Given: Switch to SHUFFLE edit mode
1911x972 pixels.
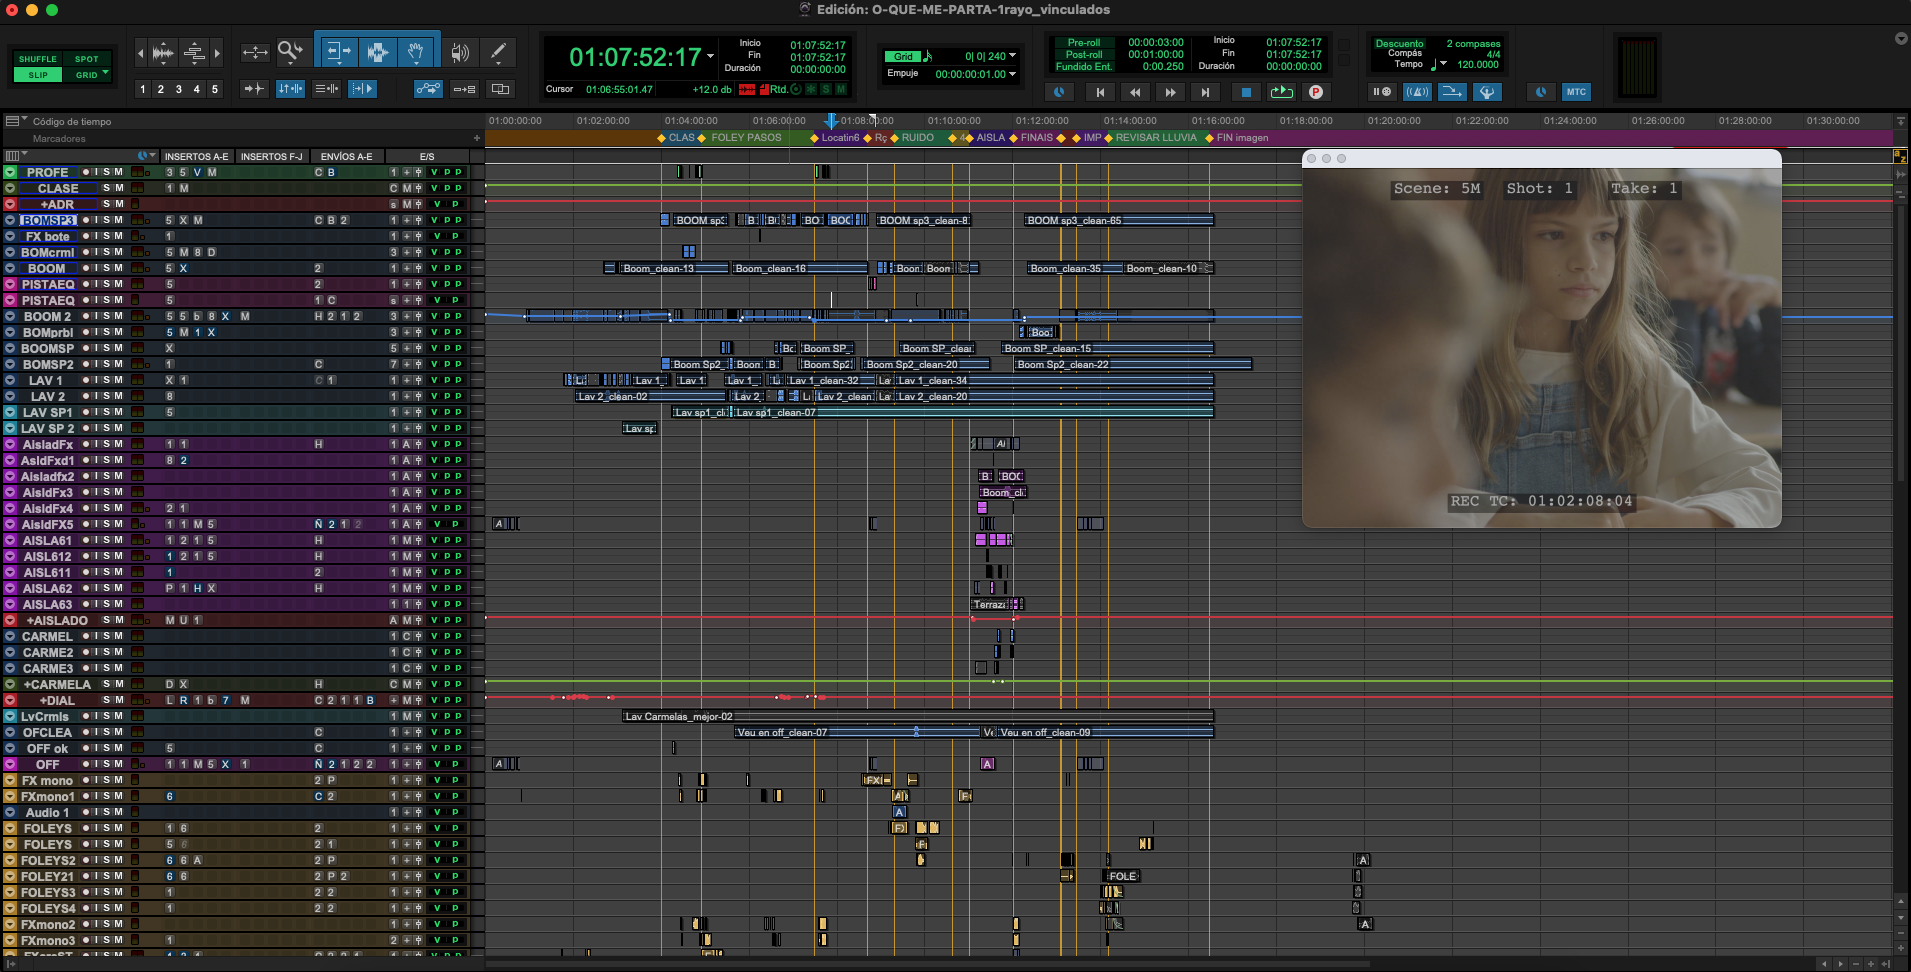Looking at the screenshot, I should [x=38, y=59].
